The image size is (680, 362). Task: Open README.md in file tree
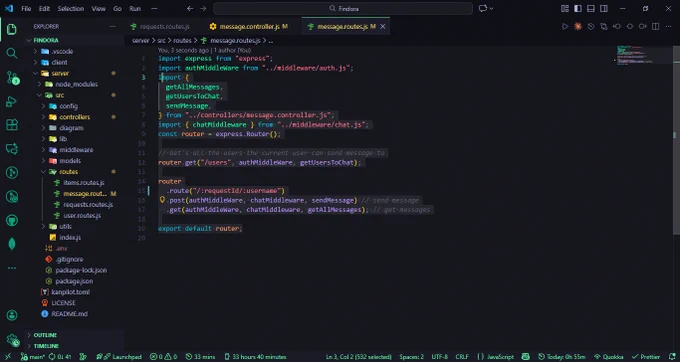(x=69, y=314)
